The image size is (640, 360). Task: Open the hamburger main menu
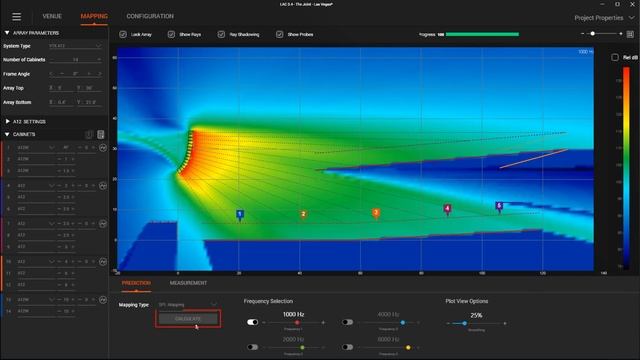point(16,17)
